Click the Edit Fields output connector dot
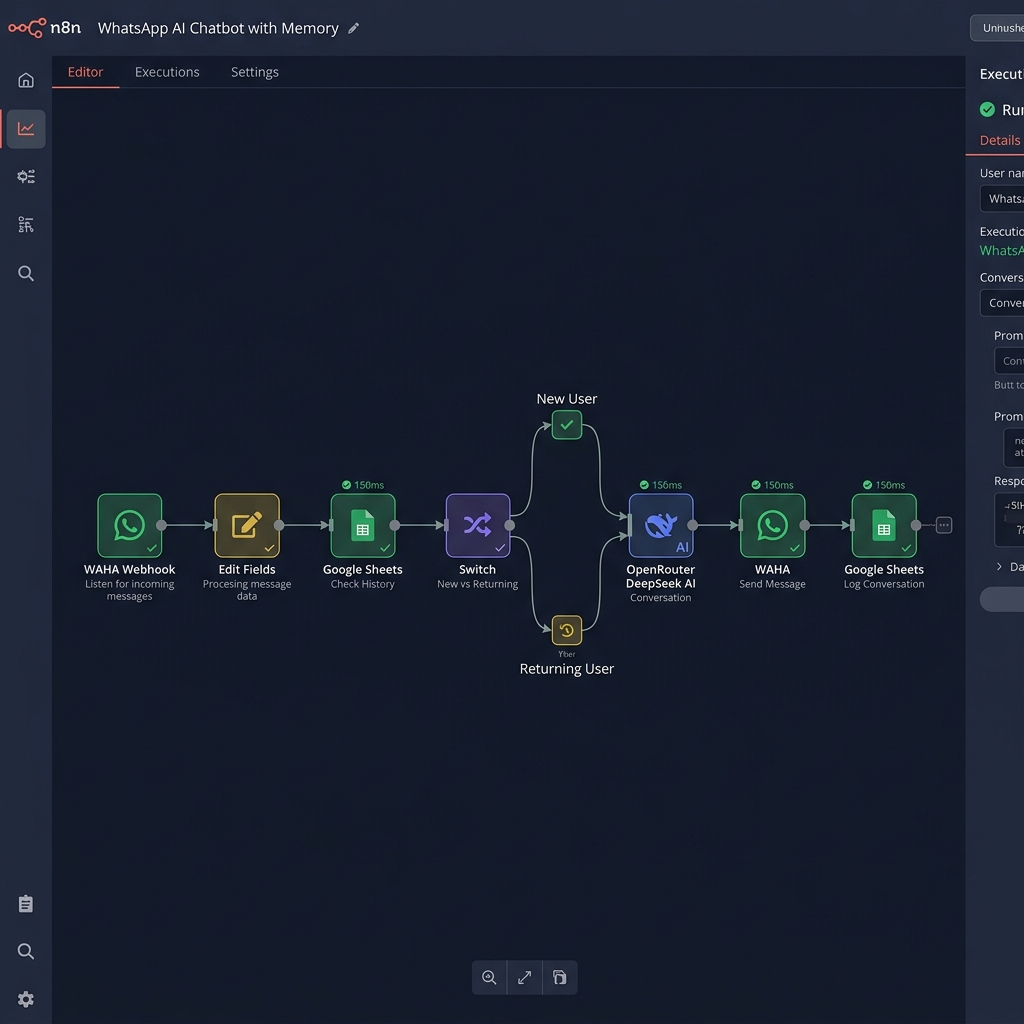 279,525
